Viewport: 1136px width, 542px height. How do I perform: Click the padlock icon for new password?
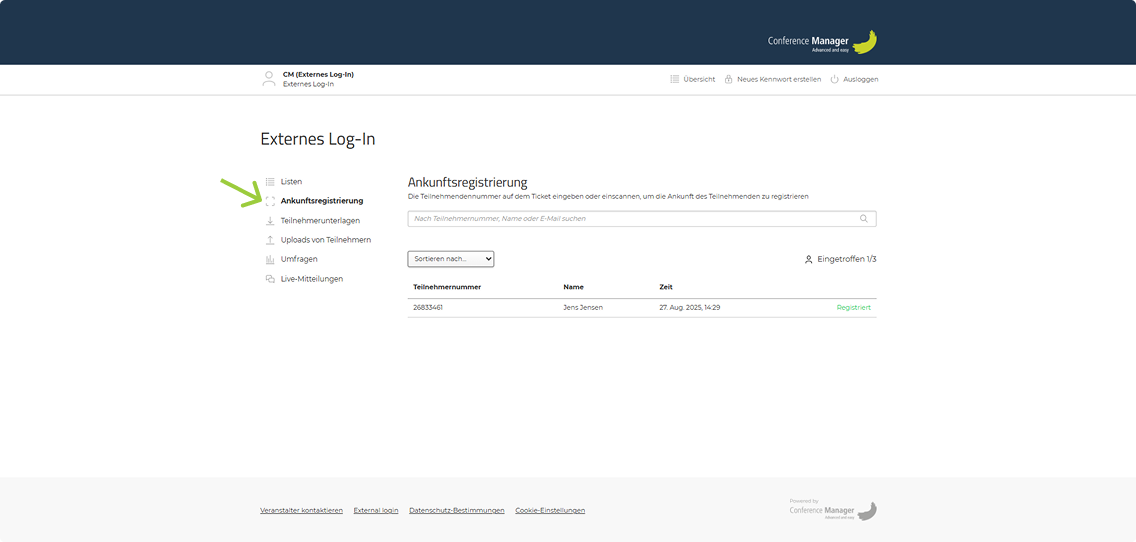point(728,79)
